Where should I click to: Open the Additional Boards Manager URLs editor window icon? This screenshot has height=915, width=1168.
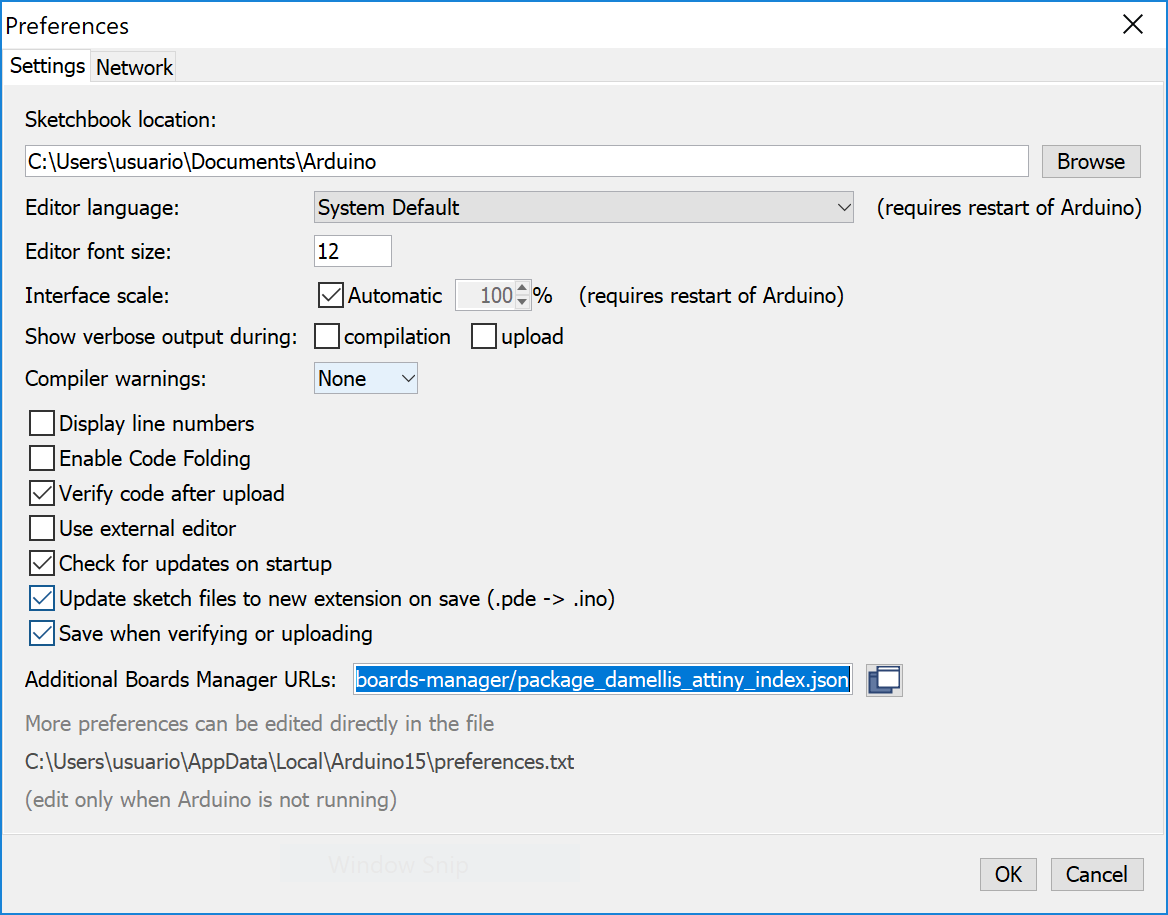[884, 681]
